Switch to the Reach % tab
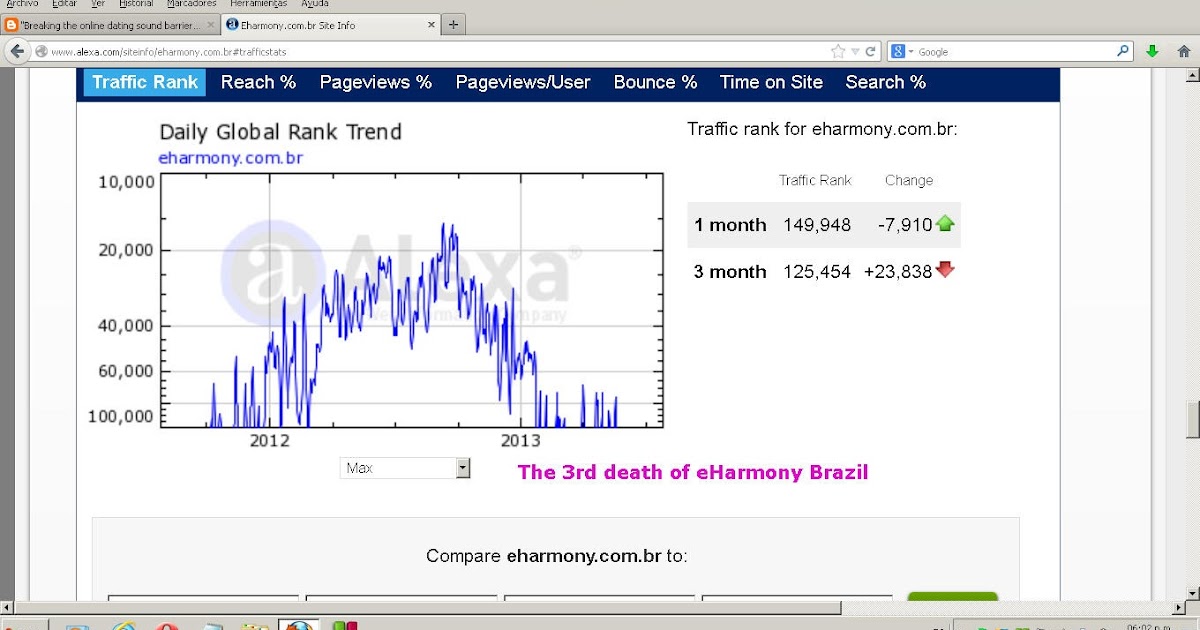The image size is (1200, 630). [x=258, y=82]
